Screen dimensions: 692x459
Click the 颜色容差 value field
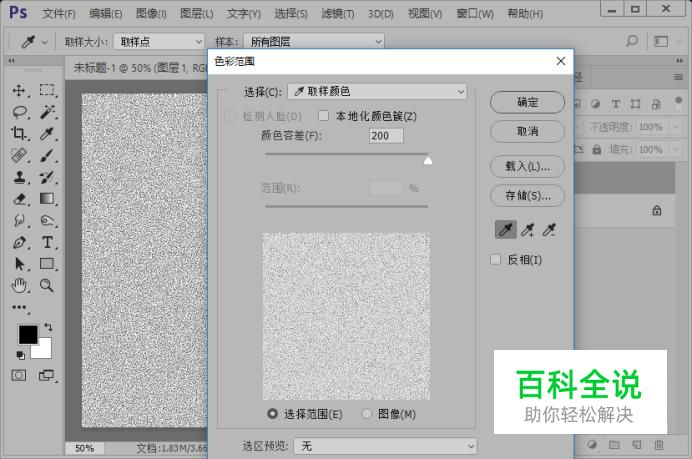click(386, 135)
